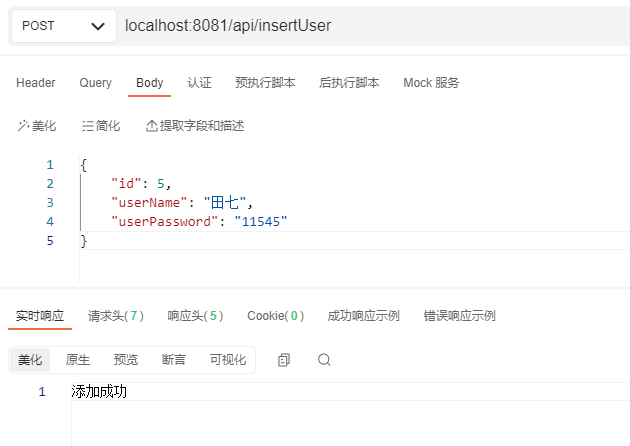This screenshot has height=446, width=630.
Task: Click line number 1 in response pane
Action: pyautogui.click(x=42, y=391)
